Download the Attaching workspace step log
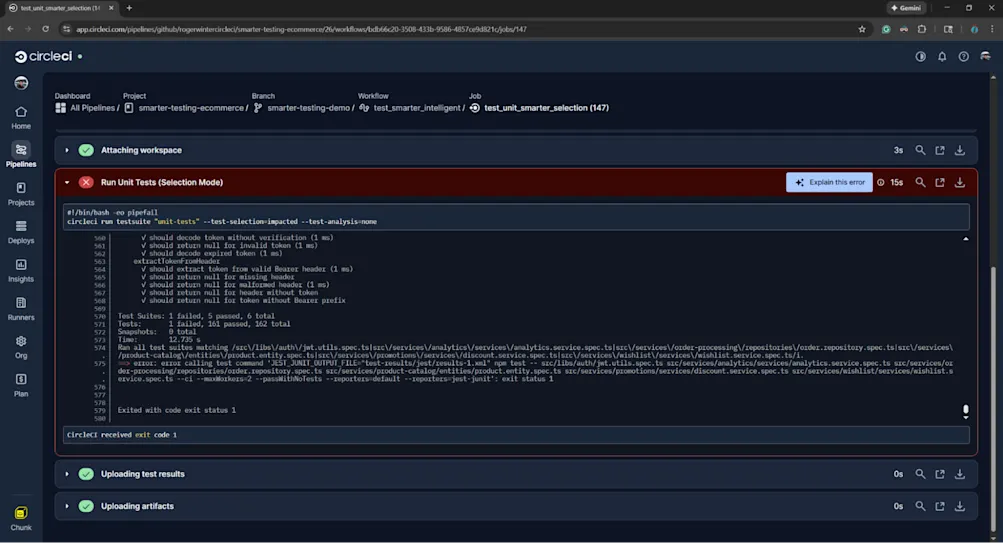This screenshot has width=1003, height=543. [x=960, y=150]
